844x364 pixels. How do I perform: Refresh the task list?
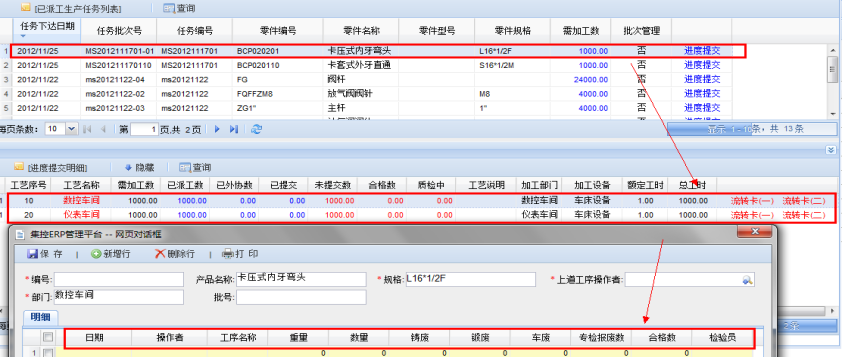point(257,129)
